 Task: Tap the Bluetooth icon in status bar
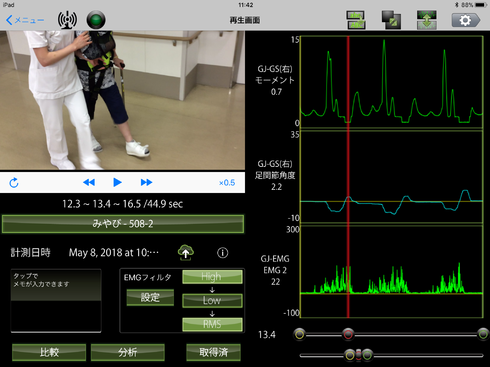(457, 5)
